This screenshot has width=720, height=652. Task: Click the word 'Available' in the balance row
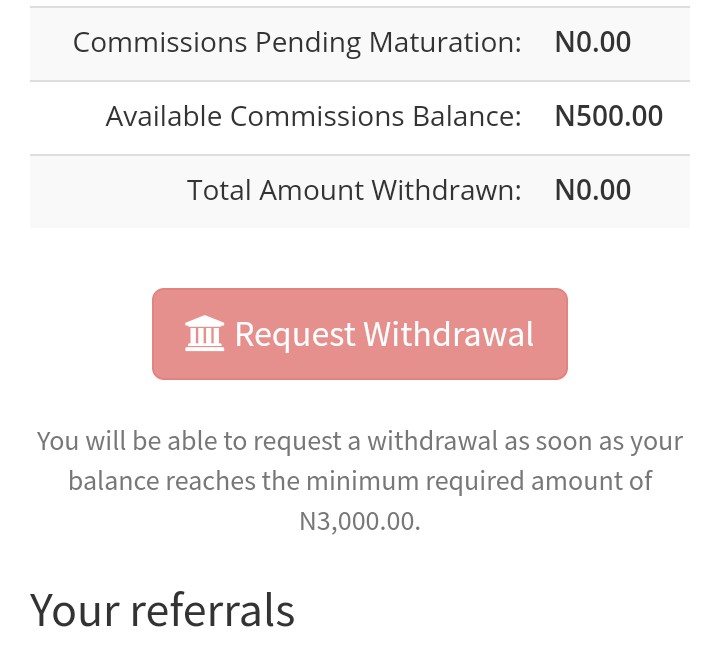[x=164, y=116]
